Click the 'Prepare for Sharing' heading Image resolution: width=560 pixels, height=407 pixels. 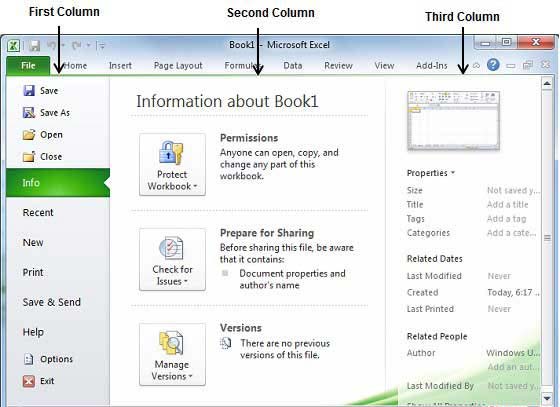tap(267, 233)
